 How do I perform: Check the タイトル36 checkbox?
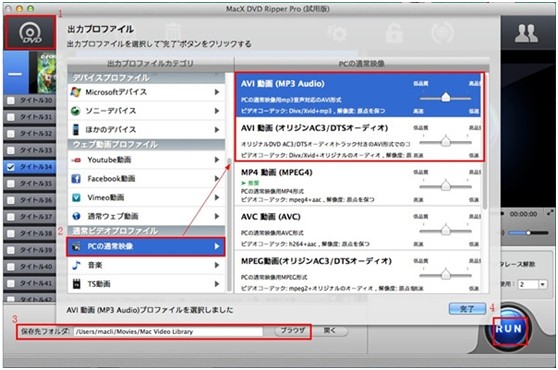tap(11, 200)
